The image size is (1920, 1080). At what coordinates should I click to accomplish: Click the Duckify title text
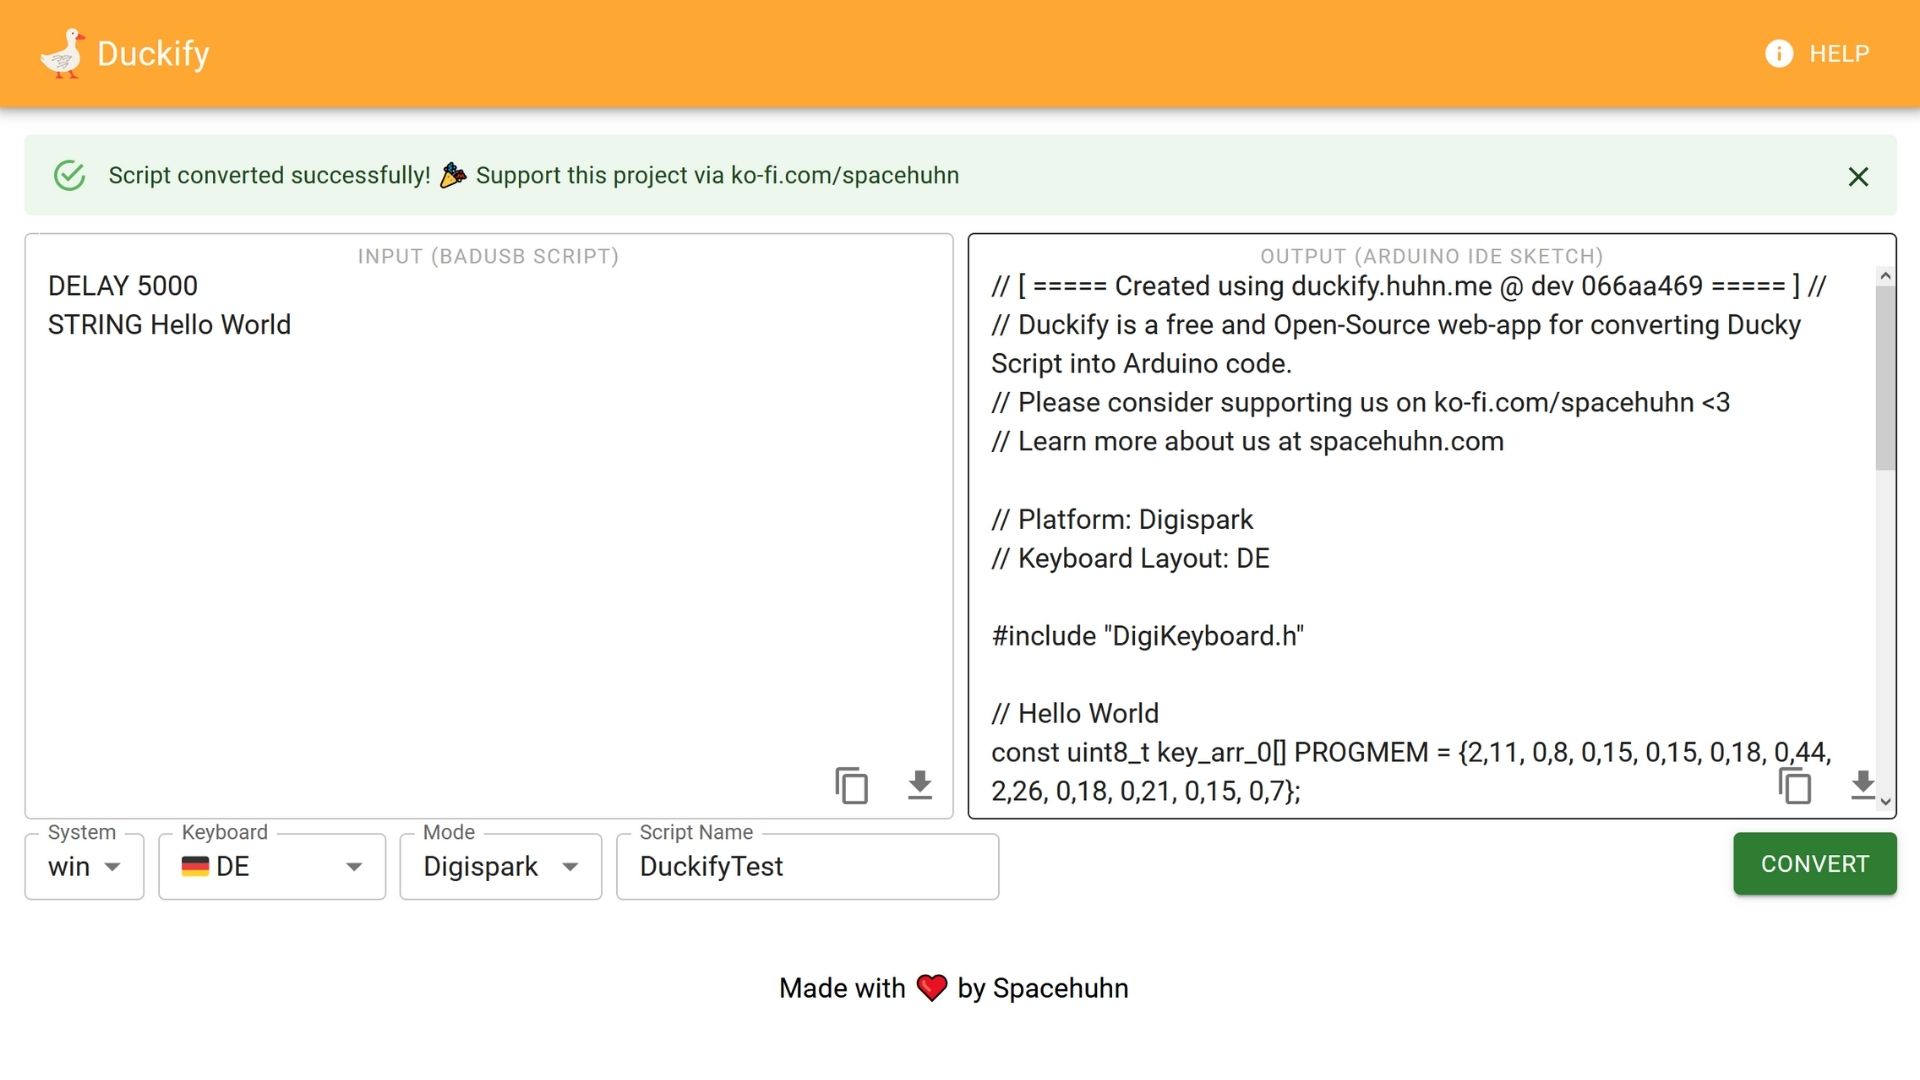[153, 54]
